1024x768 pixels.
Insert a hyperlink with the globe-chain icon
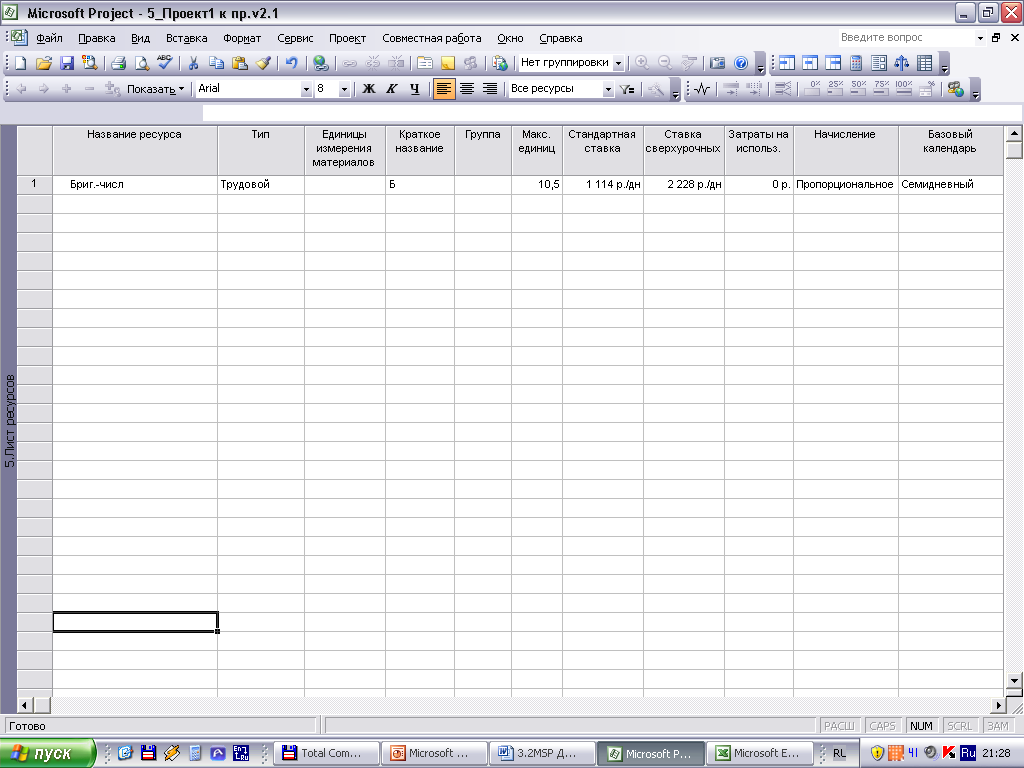320,63
